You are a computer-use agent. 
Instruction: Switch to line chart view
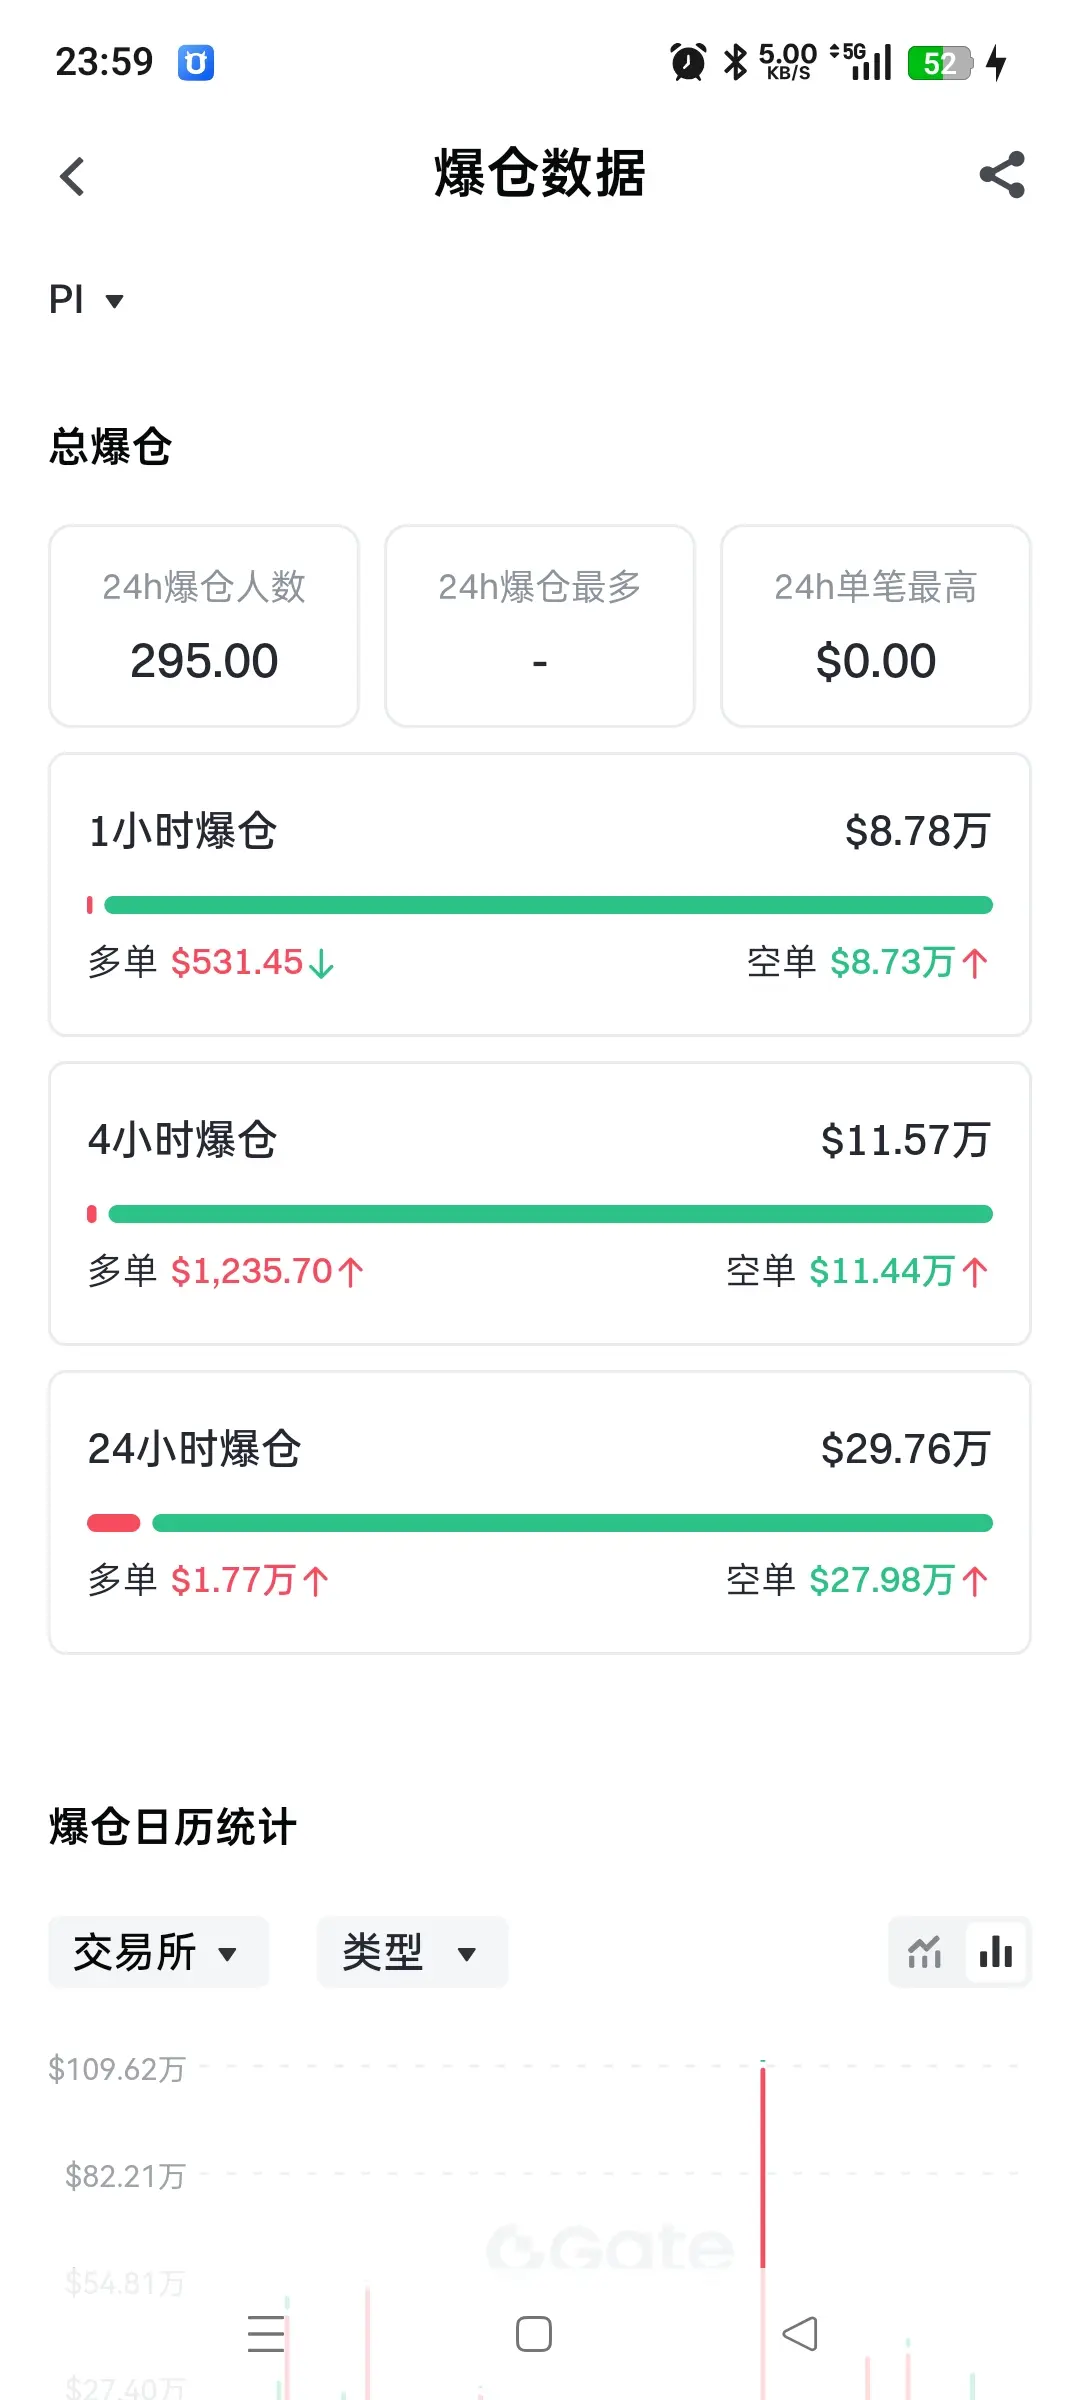pyautogui.click(x=925, y=1951)
